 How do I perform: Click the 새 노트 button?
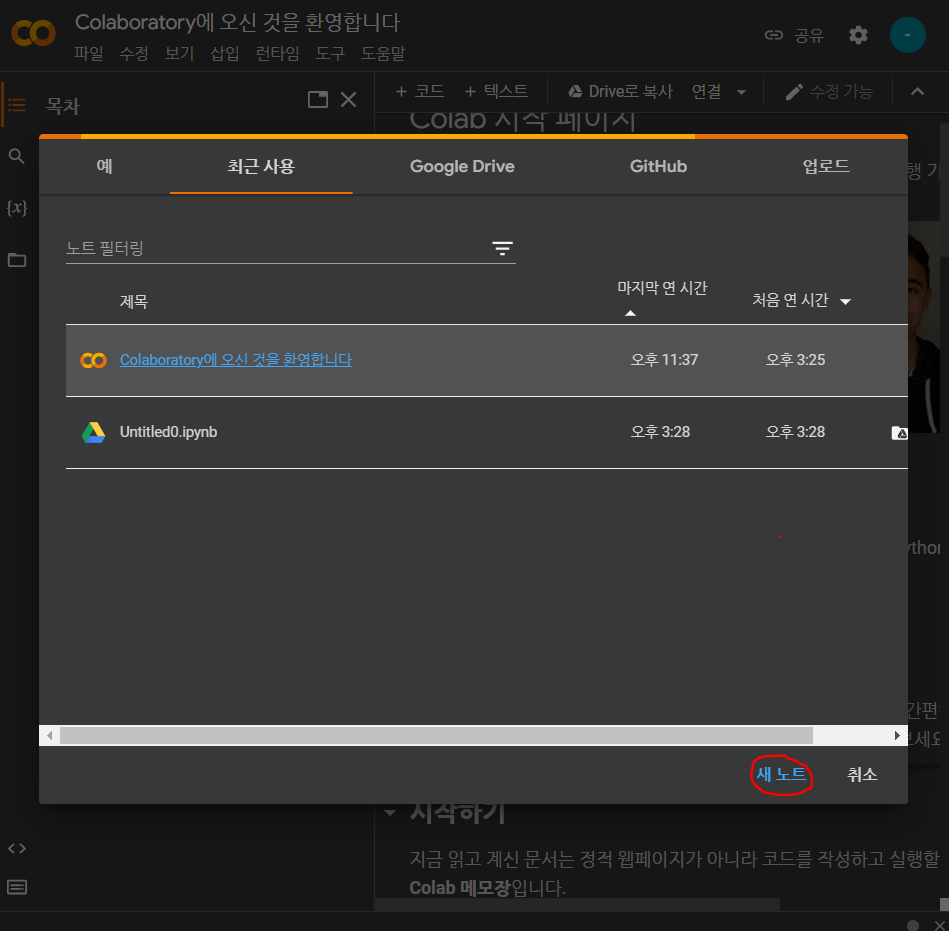pyautogui.click(x=781, y=774)
